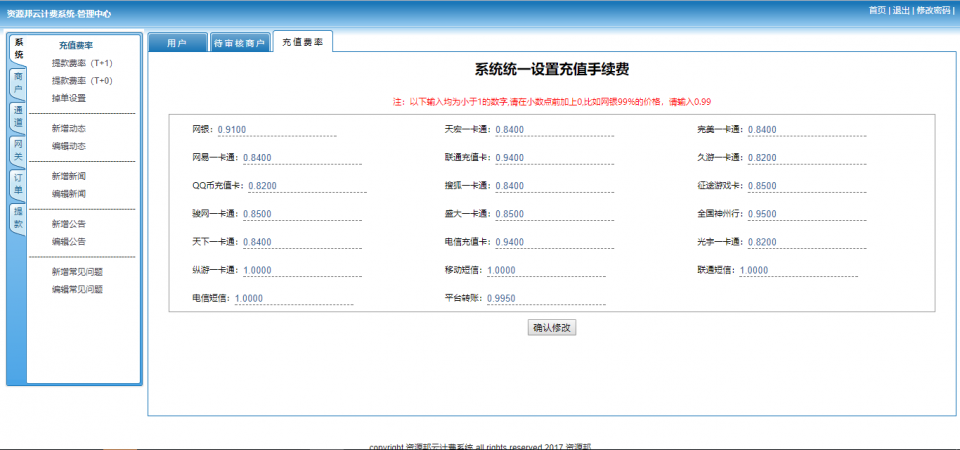Open the 修改密码 link
The height and width of the screenshot is (450, 960).
pos(933,10)
